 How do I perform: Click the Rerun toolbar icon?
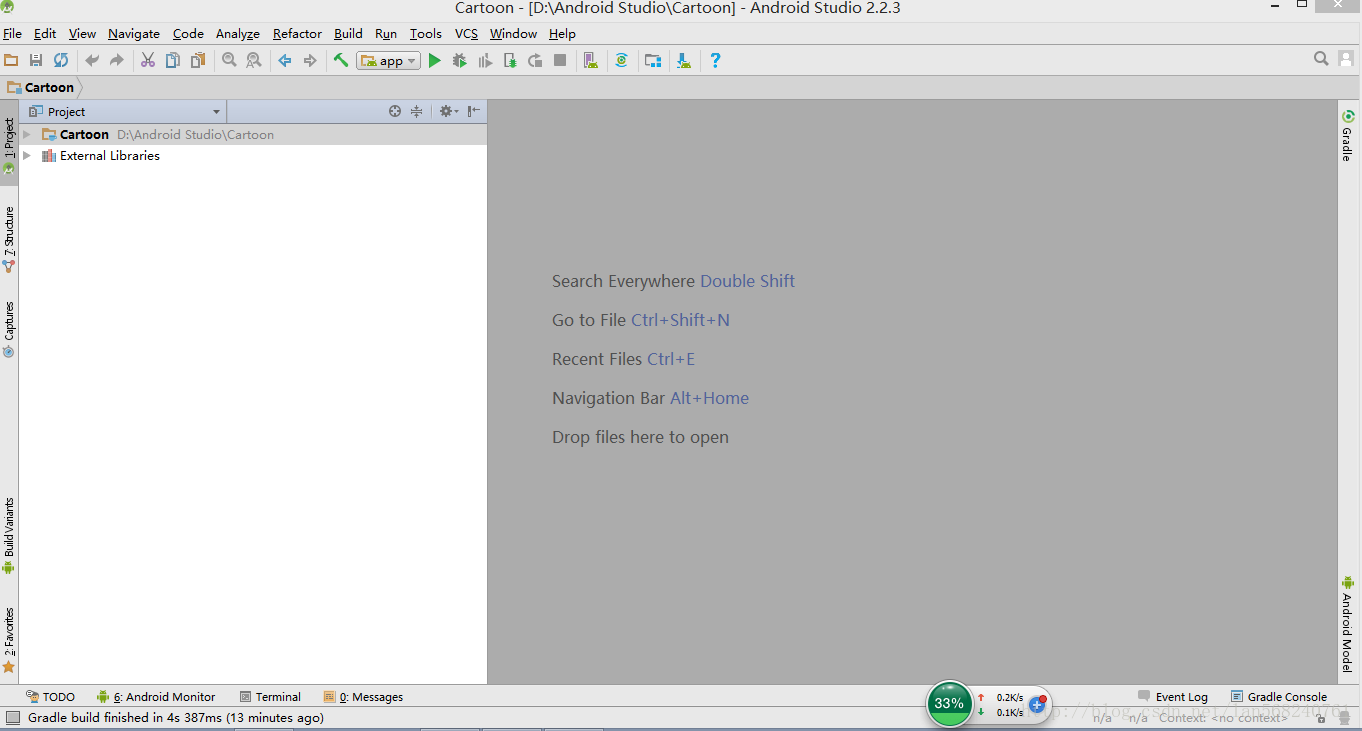(535, 60)
